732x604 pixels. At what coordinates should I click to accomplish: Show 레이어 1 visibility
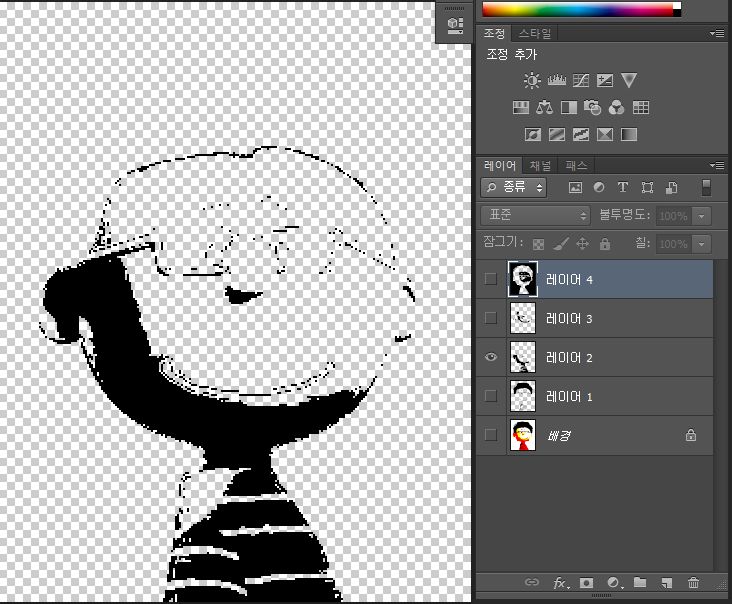pos(491,396)
